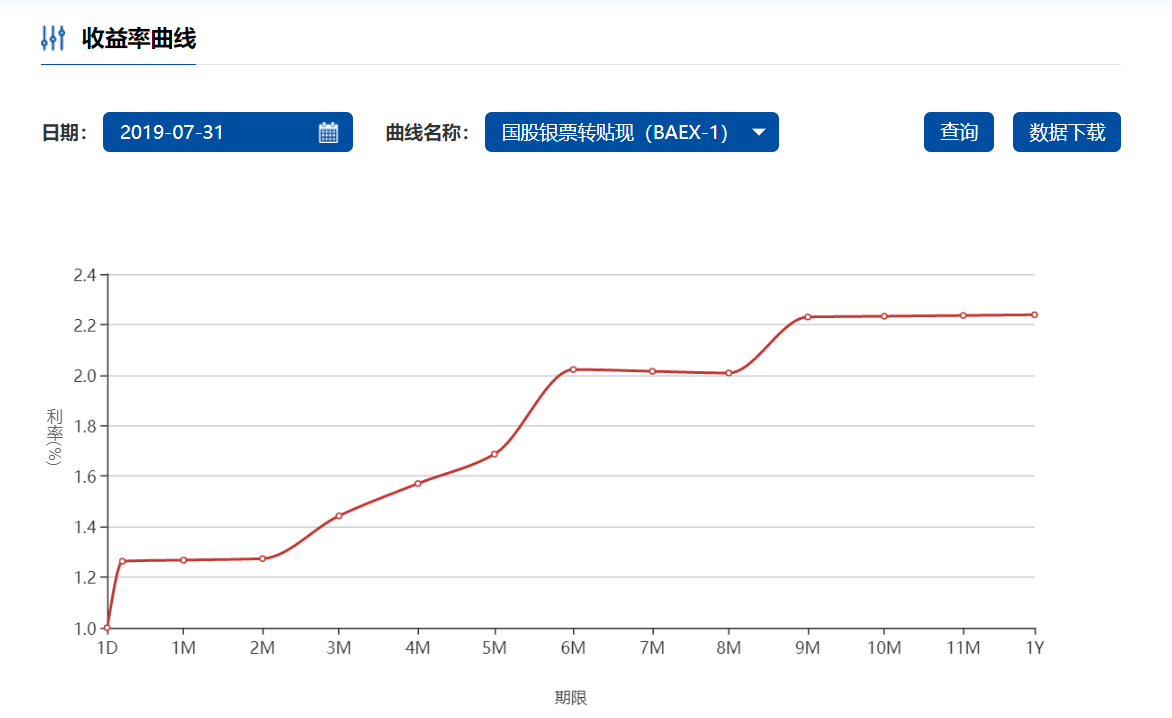Click the 11M data point on curve
The width and height of the screenshot is (1172, 718).
coord(963,315)
